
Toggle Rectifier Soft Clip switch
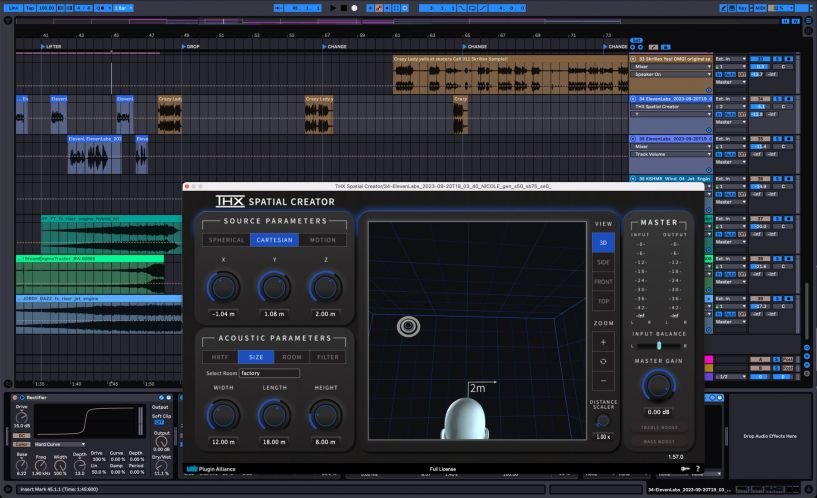click(159, 423)
